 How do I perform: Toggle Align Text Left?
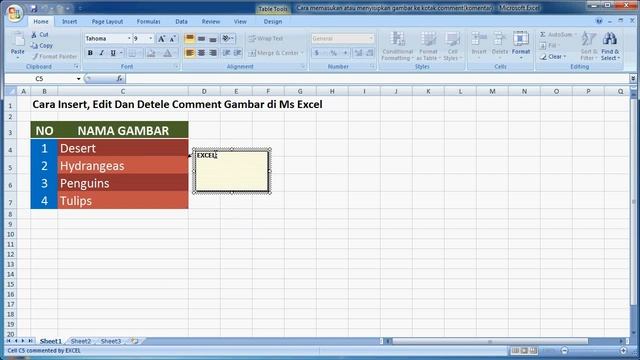point(189,53)
